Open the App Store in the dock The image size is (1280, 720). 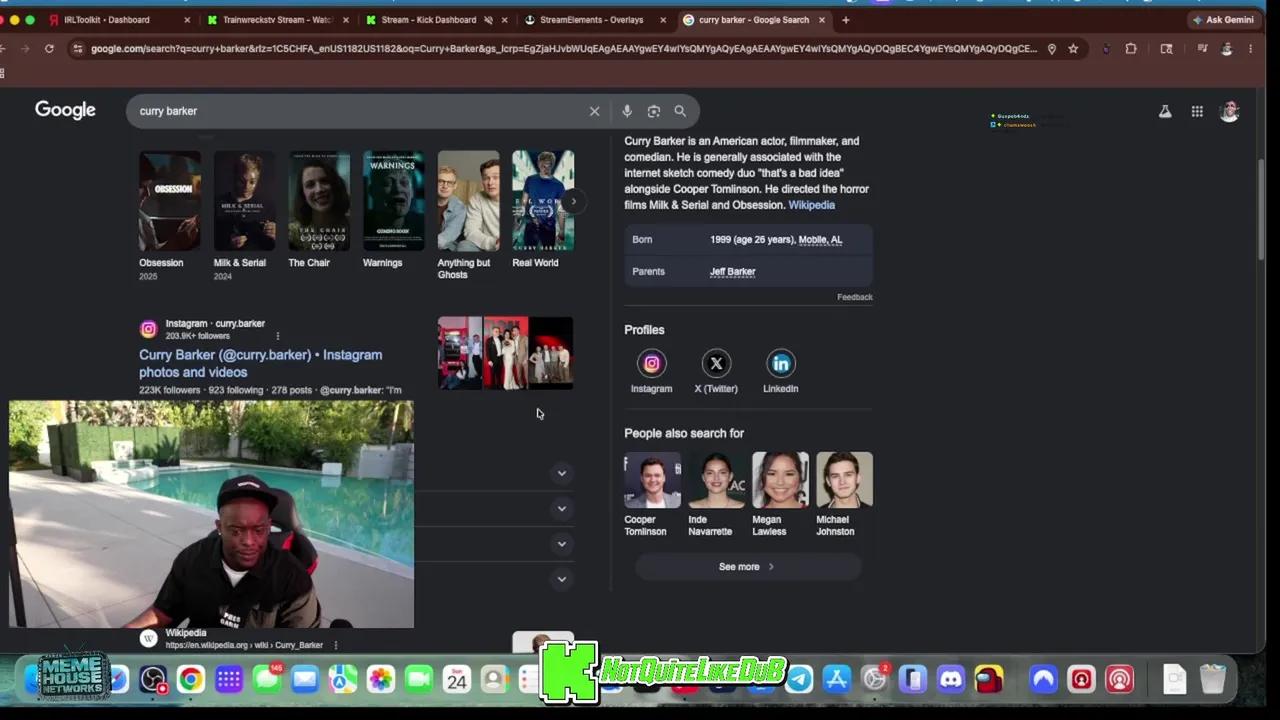coord(837,680)
